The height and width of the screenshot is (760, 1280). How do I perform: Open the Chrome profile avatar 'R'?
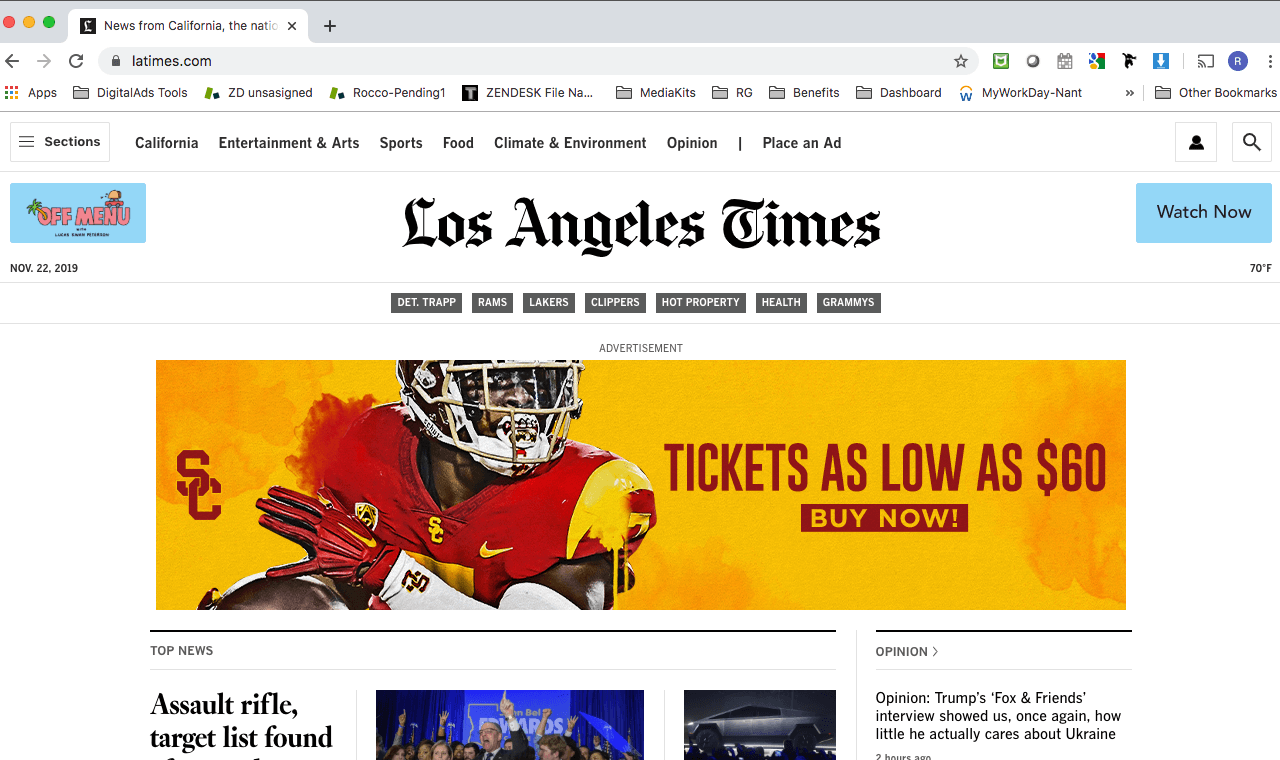(x=1238, y=61)
